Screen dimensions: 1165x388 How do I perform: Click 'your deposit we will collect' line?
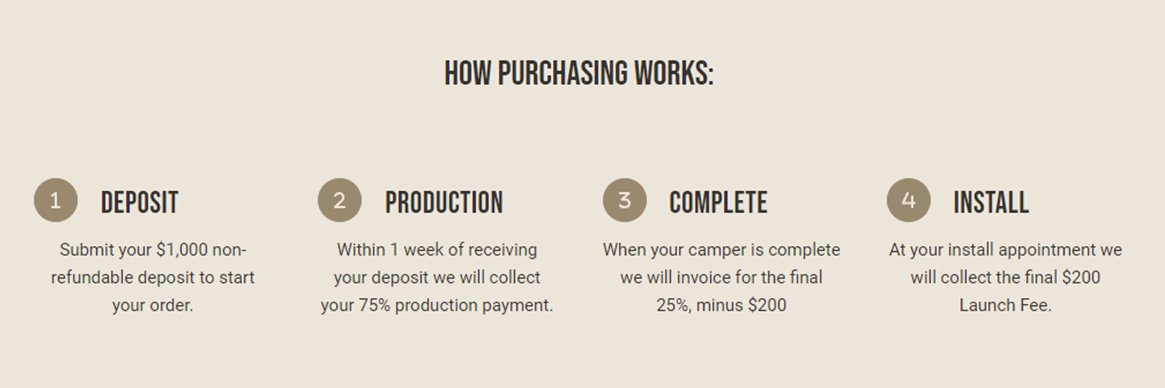pyautogui.click(x=437, y=278)
